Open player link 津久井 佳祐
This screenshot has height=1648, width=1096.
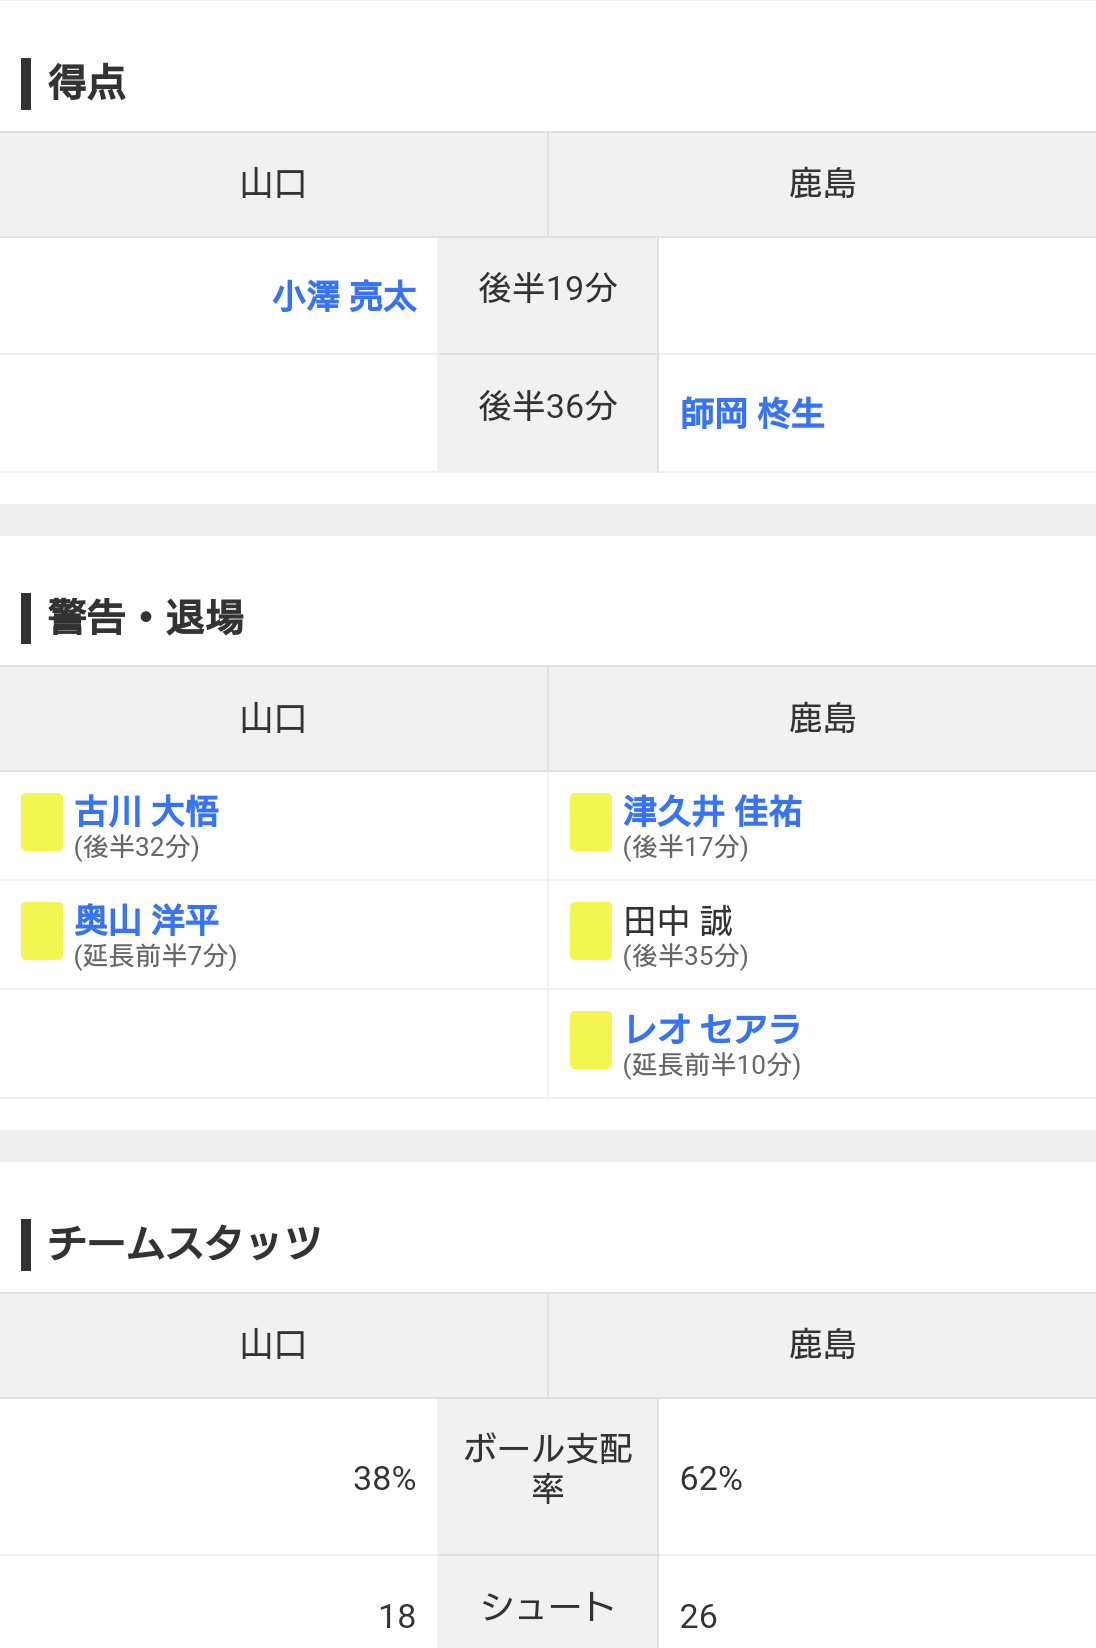pyautogui.click(x=712, y=811)
